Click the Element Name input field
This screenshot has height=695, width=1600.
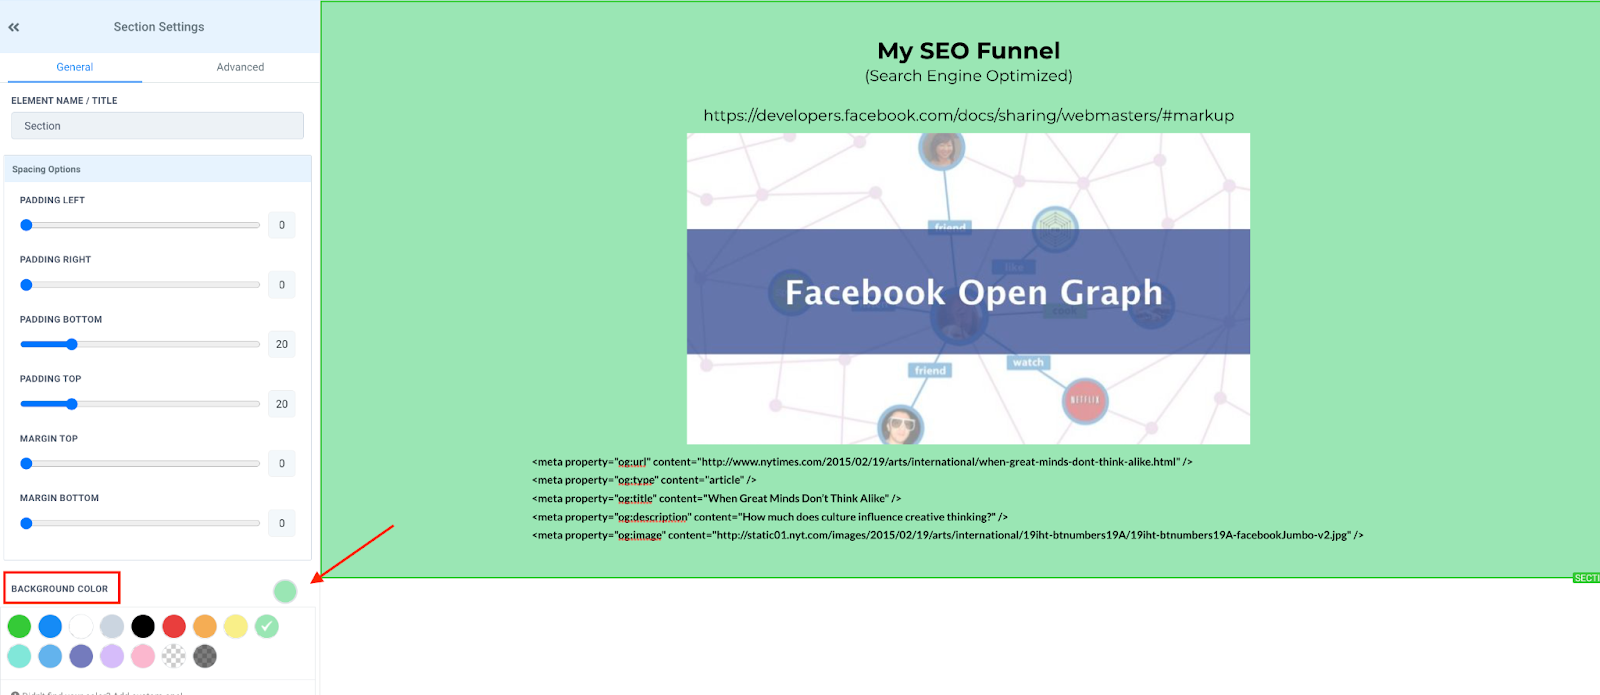(x=157, y=126)
